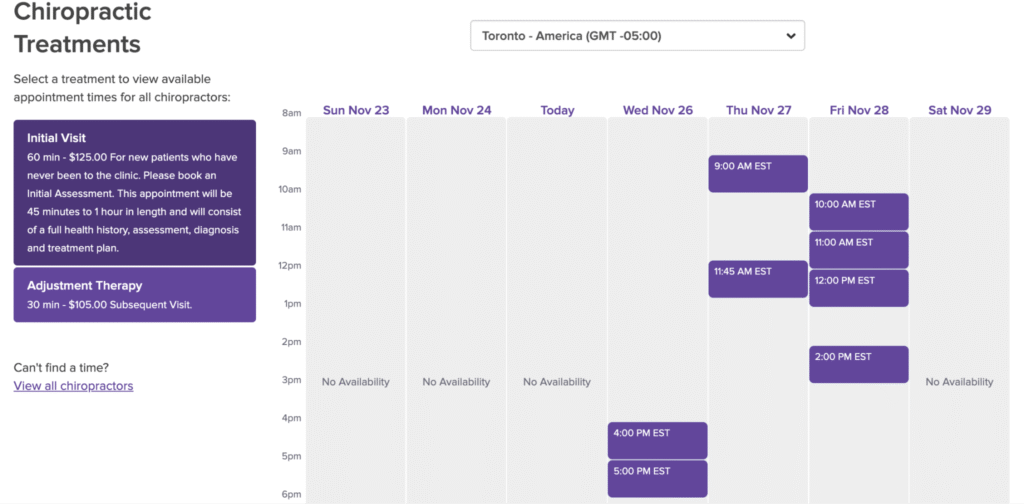Screen dimensions: 1024x504
Task: Click the Wed Nov 26 column header
Action: tap(657, 110)
